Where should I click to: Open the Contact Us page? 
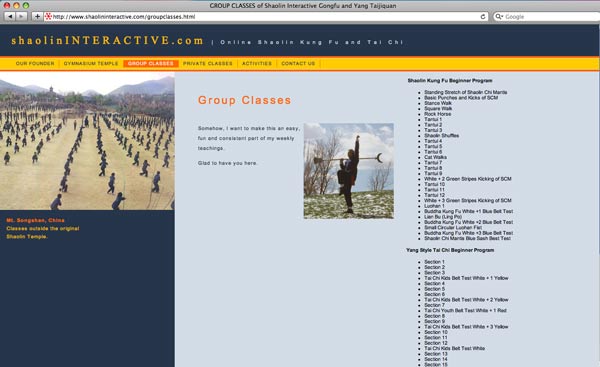click(298, 64)
